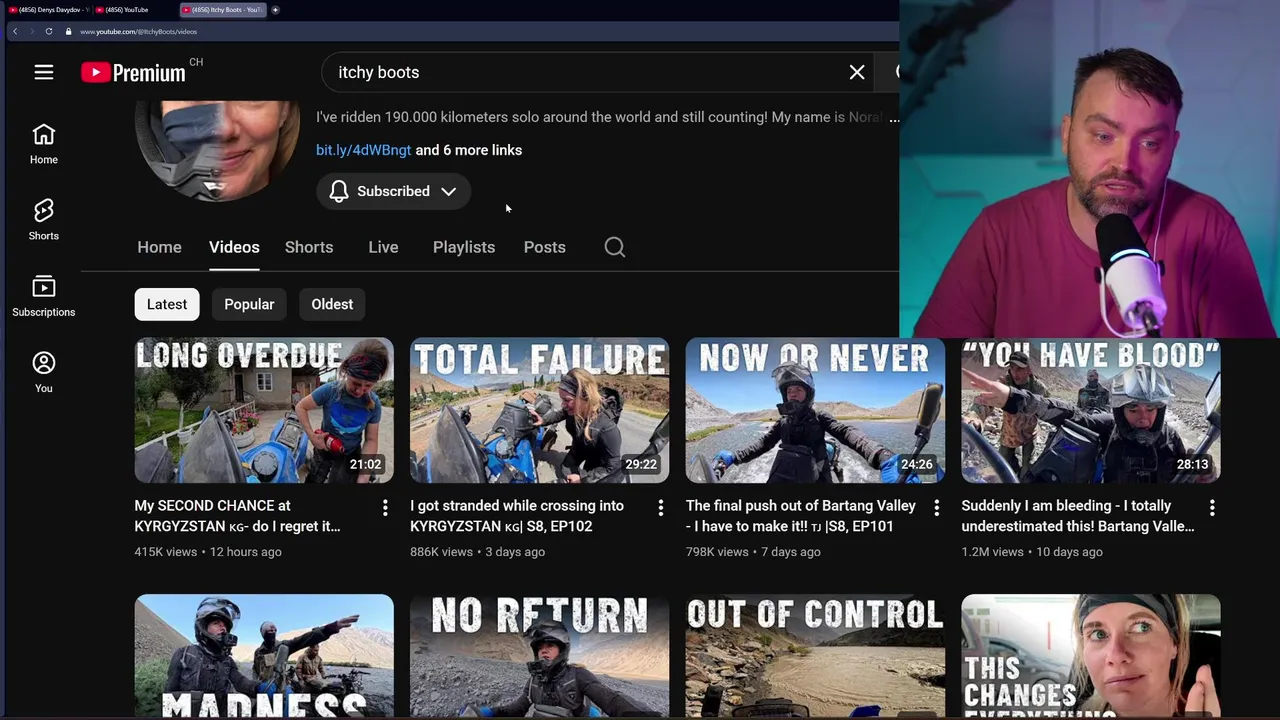This screenshot has height=720, width=1280.
Task: Open the Playlists tab
Action: coord(464,247)
